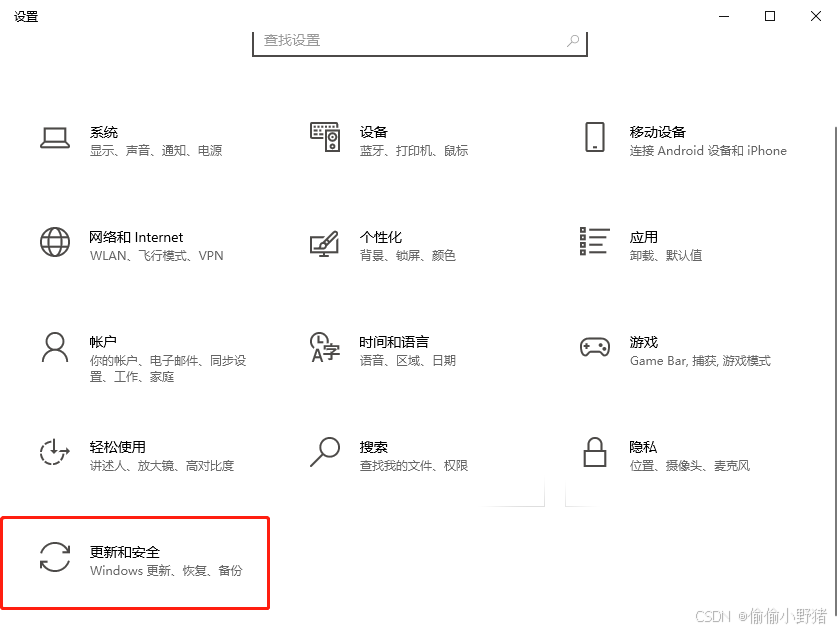Click the globe icon for 网络和 Internet
Screen dimensions: 839x632
(x=55, y=242)
